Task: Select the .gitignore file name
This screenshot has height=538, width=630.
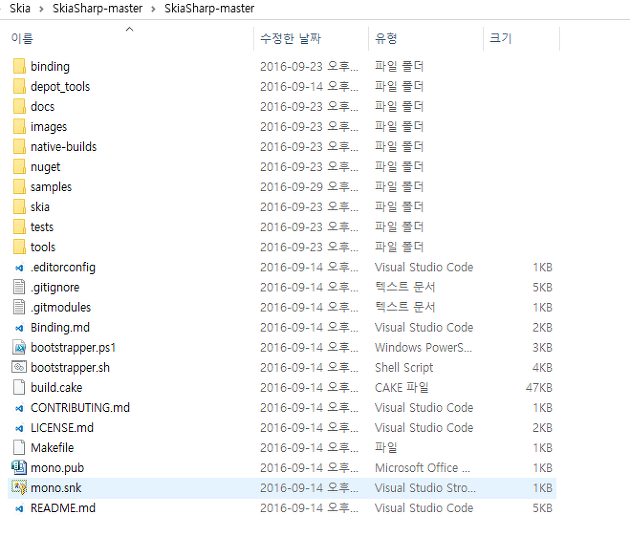Action: tap(55, 288)
